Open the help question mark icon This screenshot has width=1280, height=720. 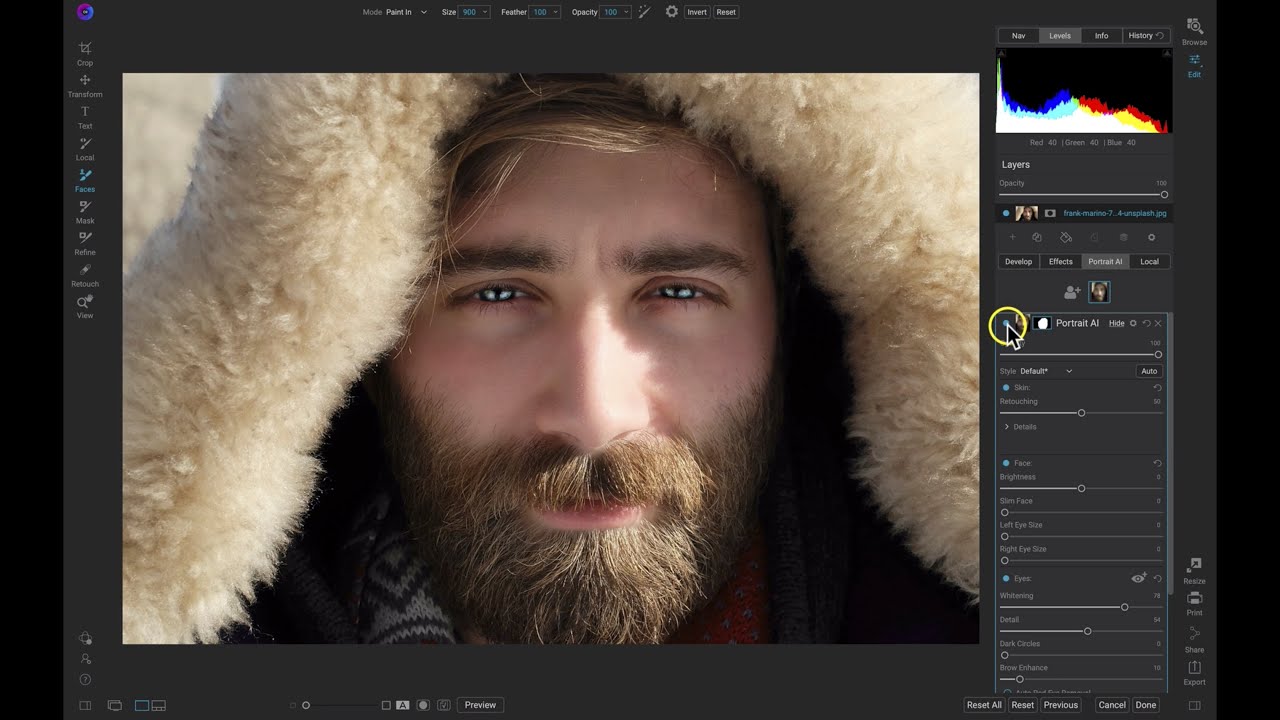click(x=85, y=680)
